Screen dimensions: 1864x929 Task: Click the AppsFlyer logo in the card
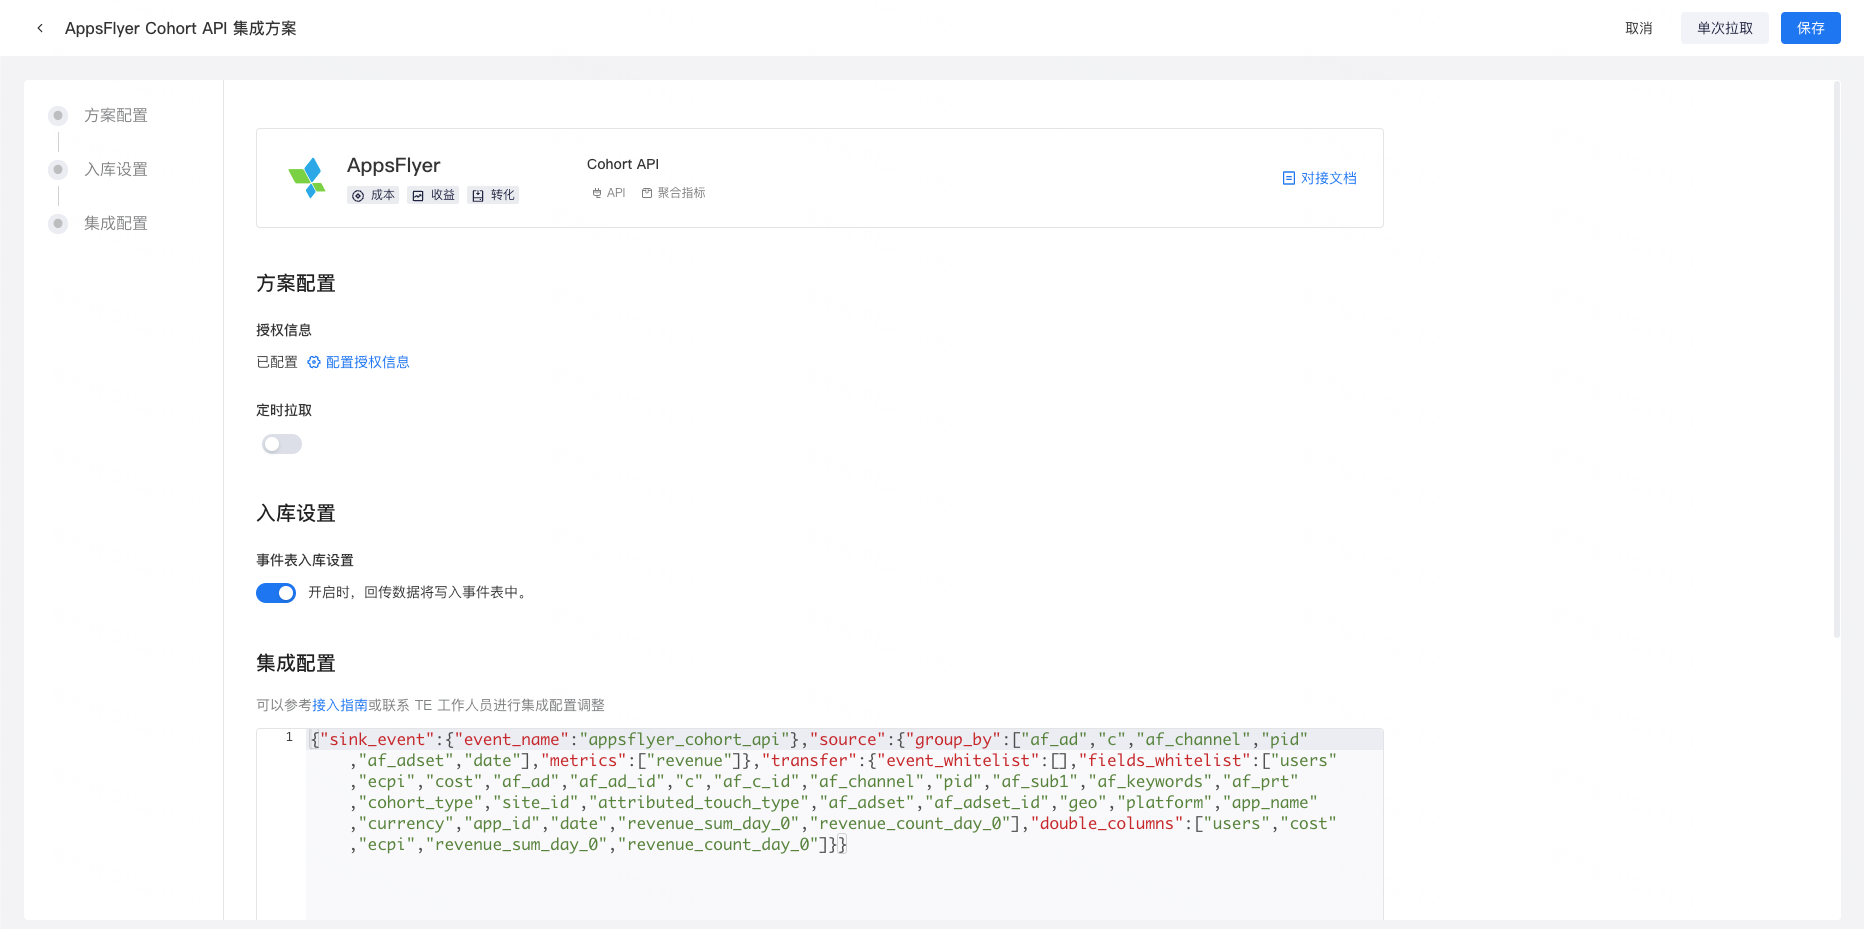click(x=308, y=177)
